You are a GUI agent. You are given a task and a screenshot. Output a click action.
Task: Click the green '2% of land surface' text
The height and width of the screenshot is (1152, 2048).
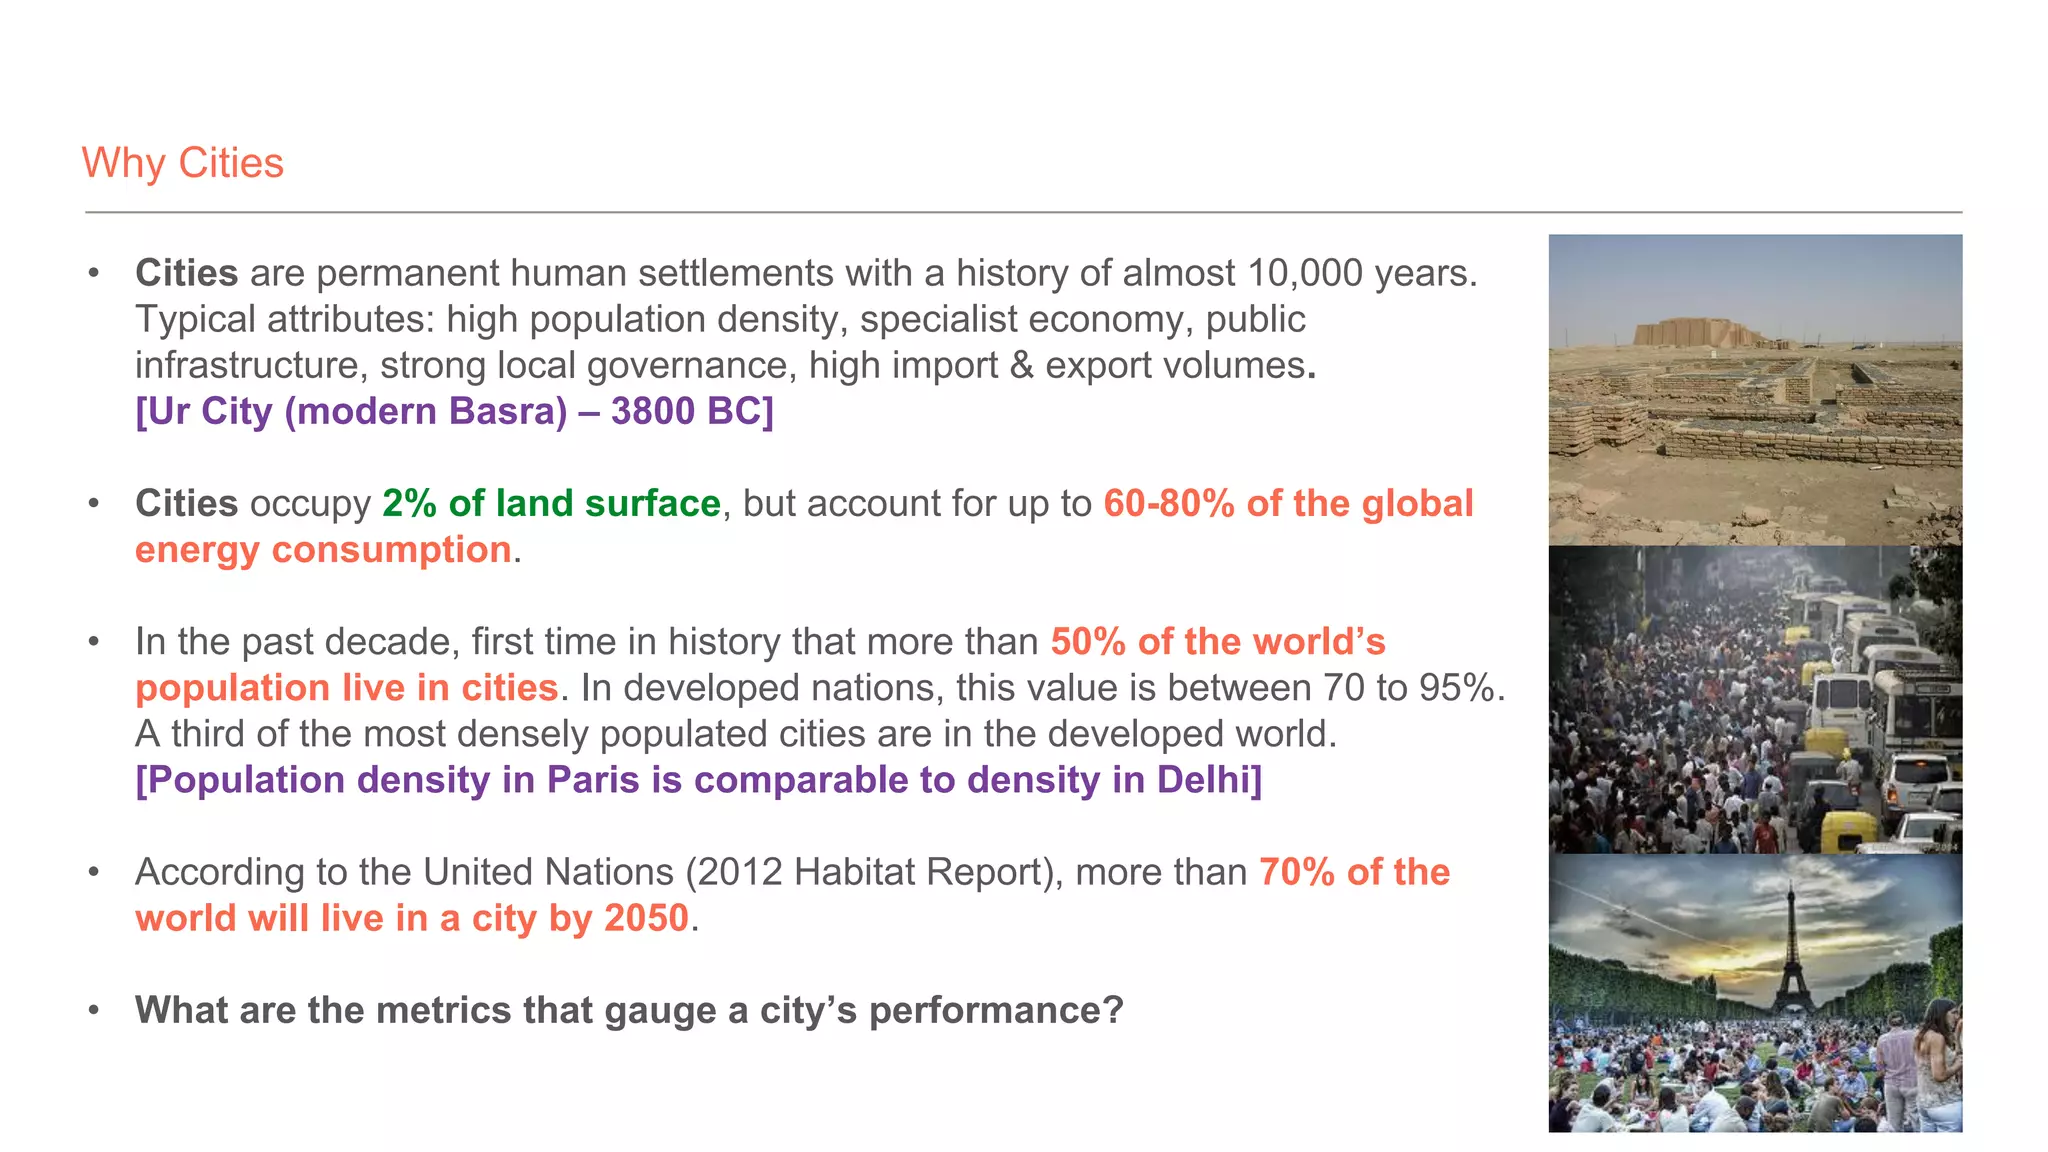click(551, 503)
